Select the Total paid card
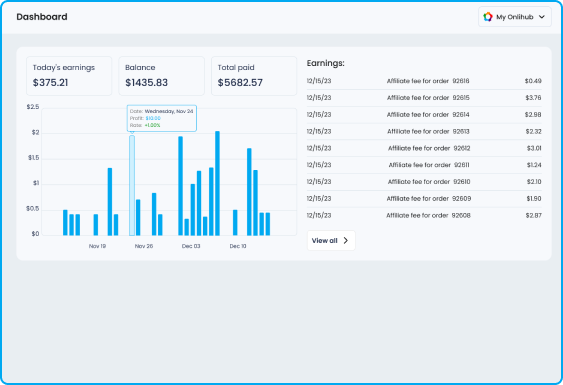Image resolution: width=563 pixels, height=385 pixels. (254, 76)
